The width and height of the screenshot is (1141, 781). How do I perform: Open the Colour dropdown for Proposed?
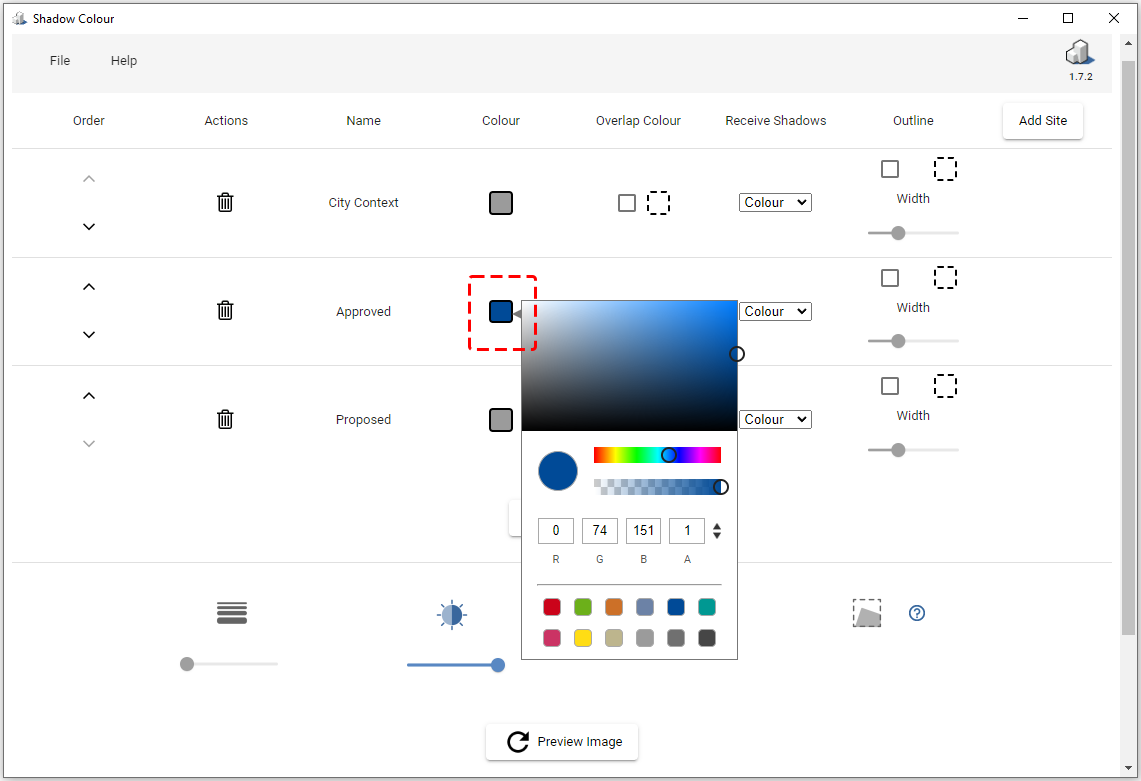click(x=775, y=419)
